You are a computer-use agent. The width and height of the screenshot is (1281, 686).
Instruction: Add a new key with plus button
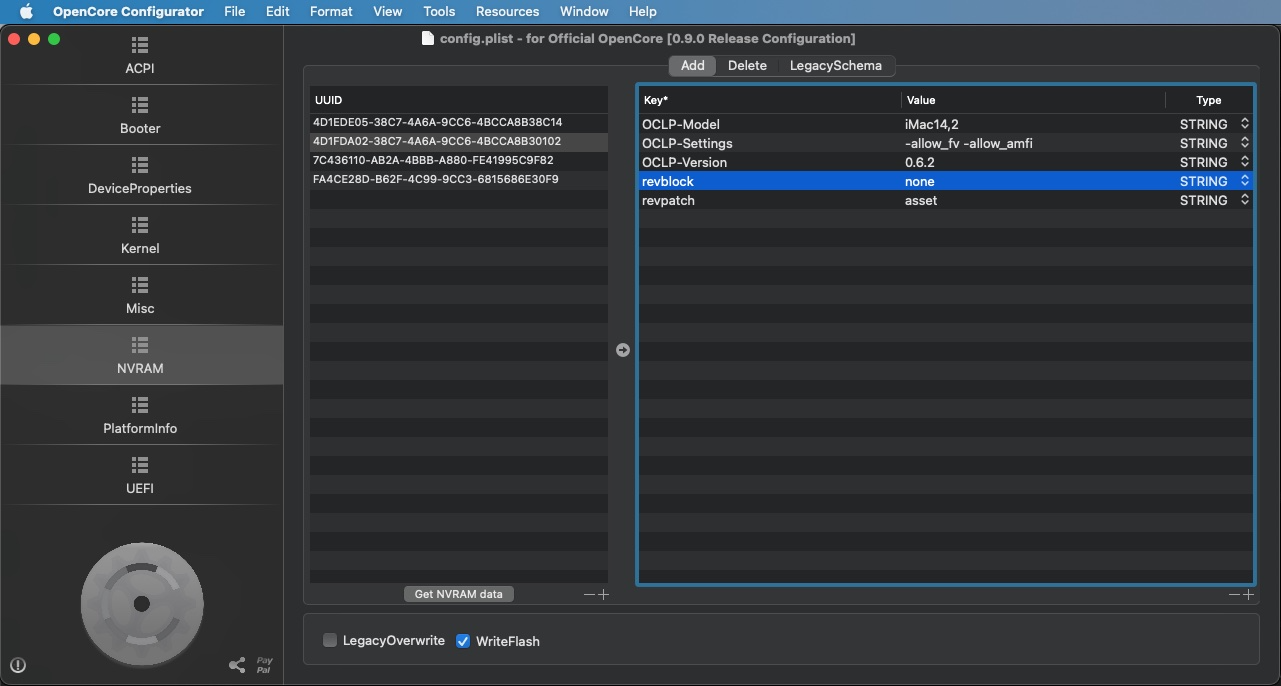click(x=1248, y=594)
